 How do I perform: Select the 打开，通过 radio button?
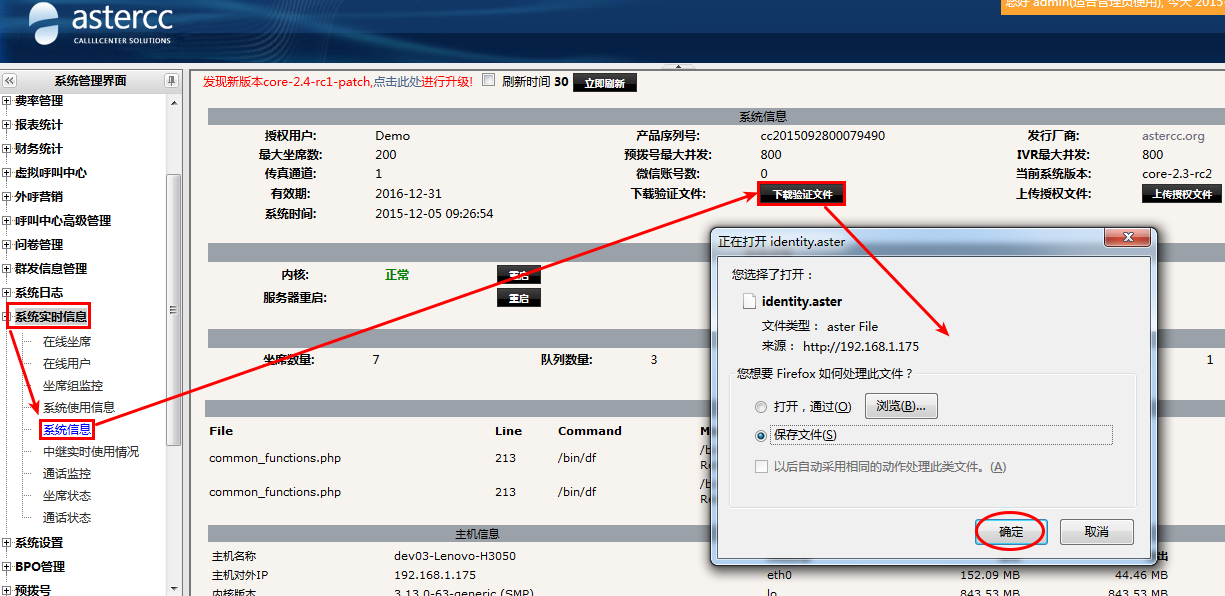pyautogui.click(x=762, y=407)
